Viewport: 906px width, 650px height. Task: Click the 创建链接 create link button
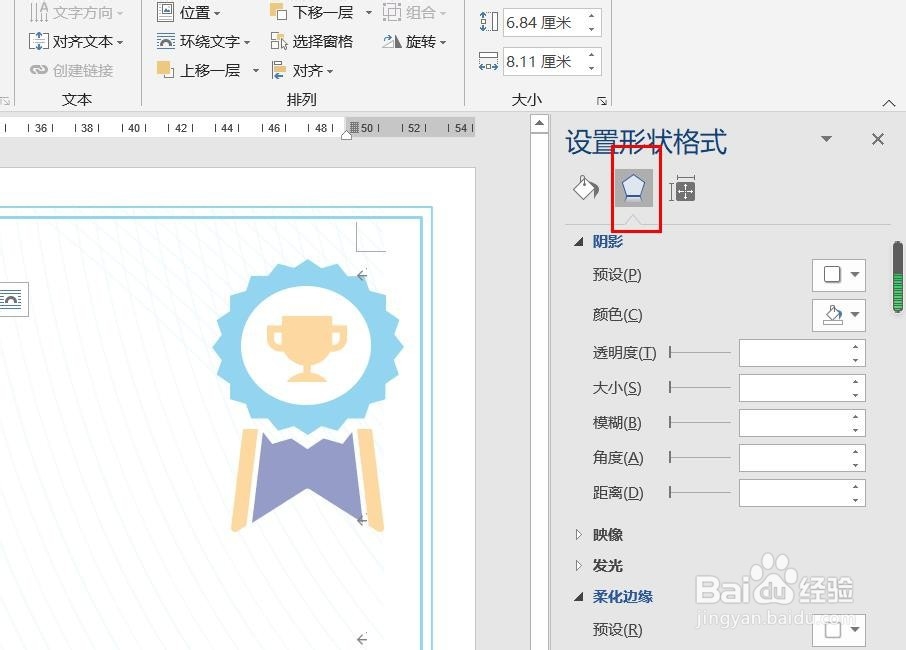tap(79, 70)
